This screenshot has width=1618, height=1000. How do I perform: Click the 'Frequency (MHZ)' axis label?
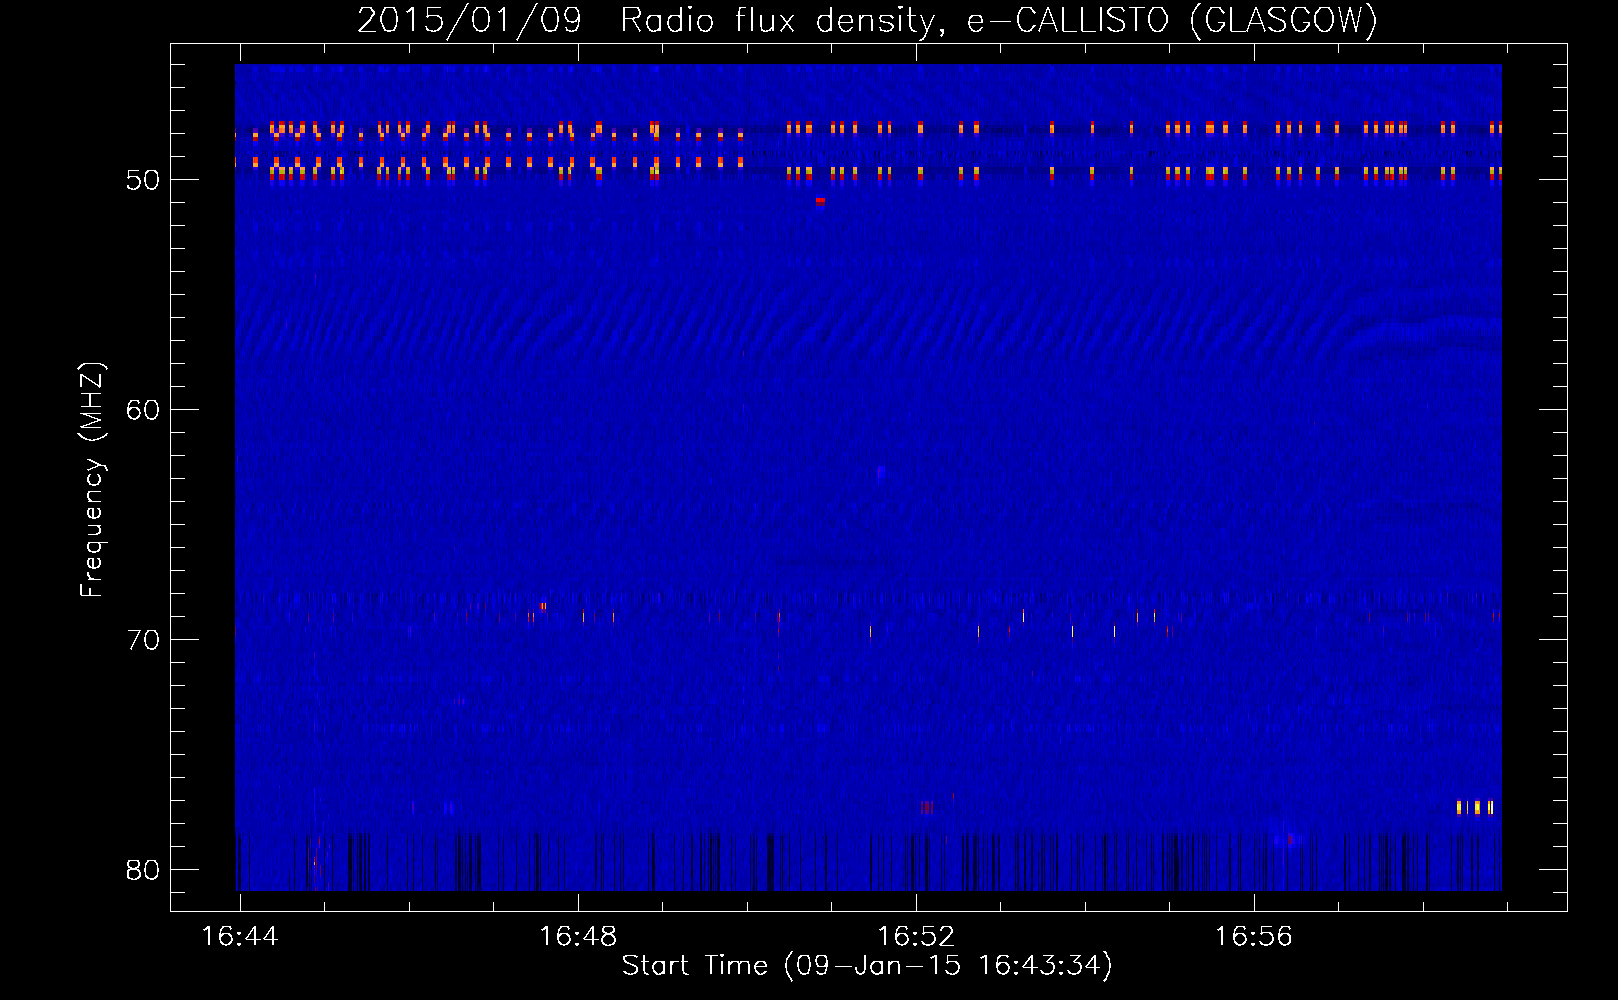click(92, 480)
